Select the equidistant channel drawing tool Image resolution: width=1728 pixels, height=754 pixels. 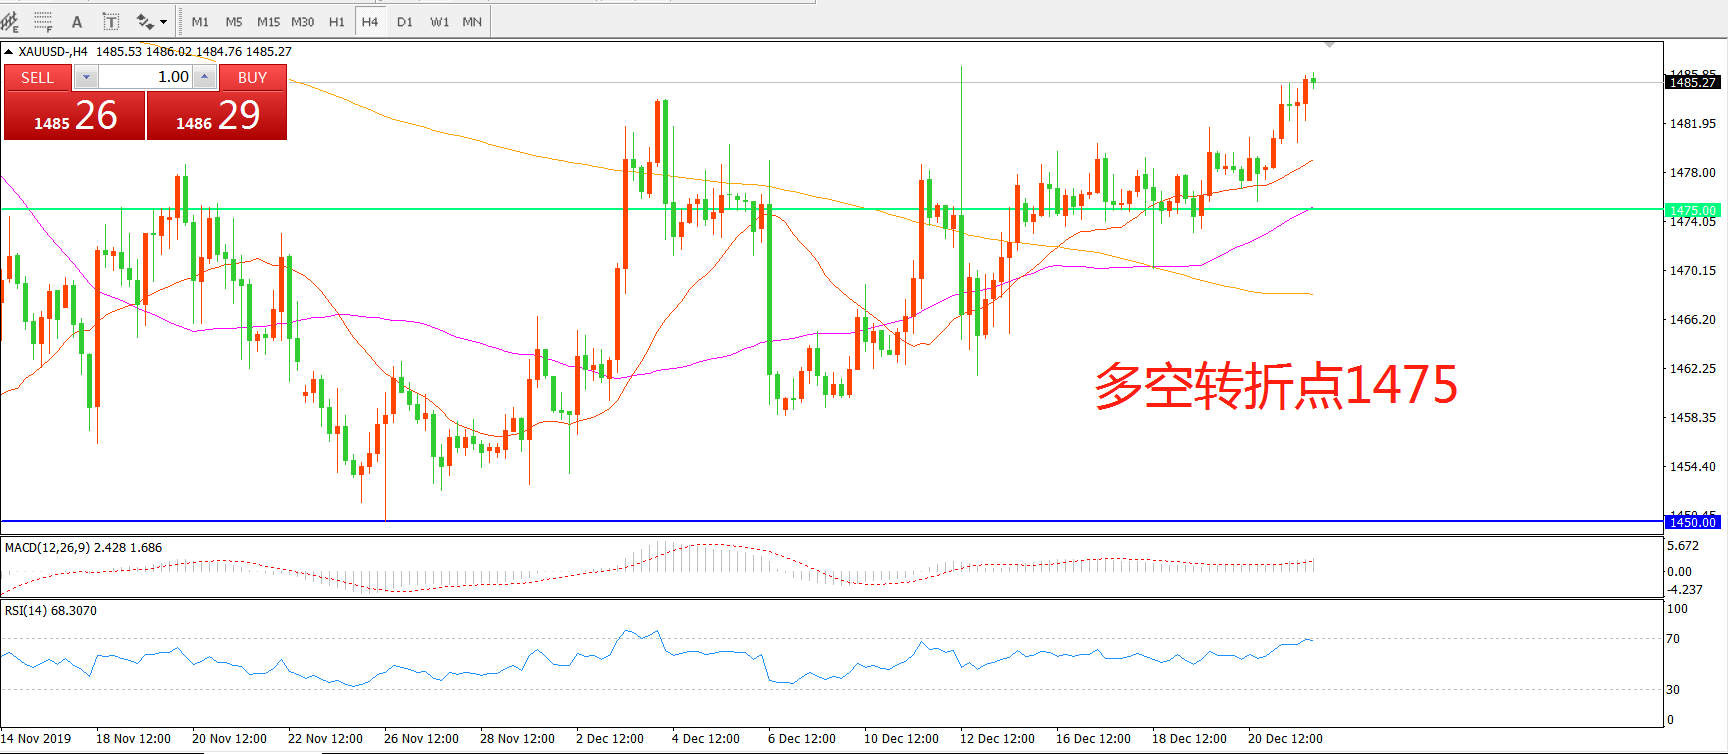tap(10, 21)
